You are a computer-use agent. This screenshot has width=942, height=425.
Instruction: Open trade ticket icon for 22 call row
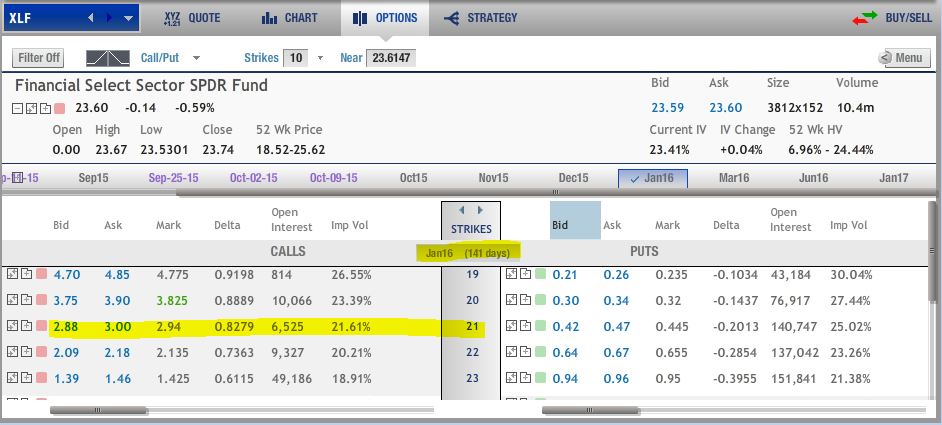point(13,352)
